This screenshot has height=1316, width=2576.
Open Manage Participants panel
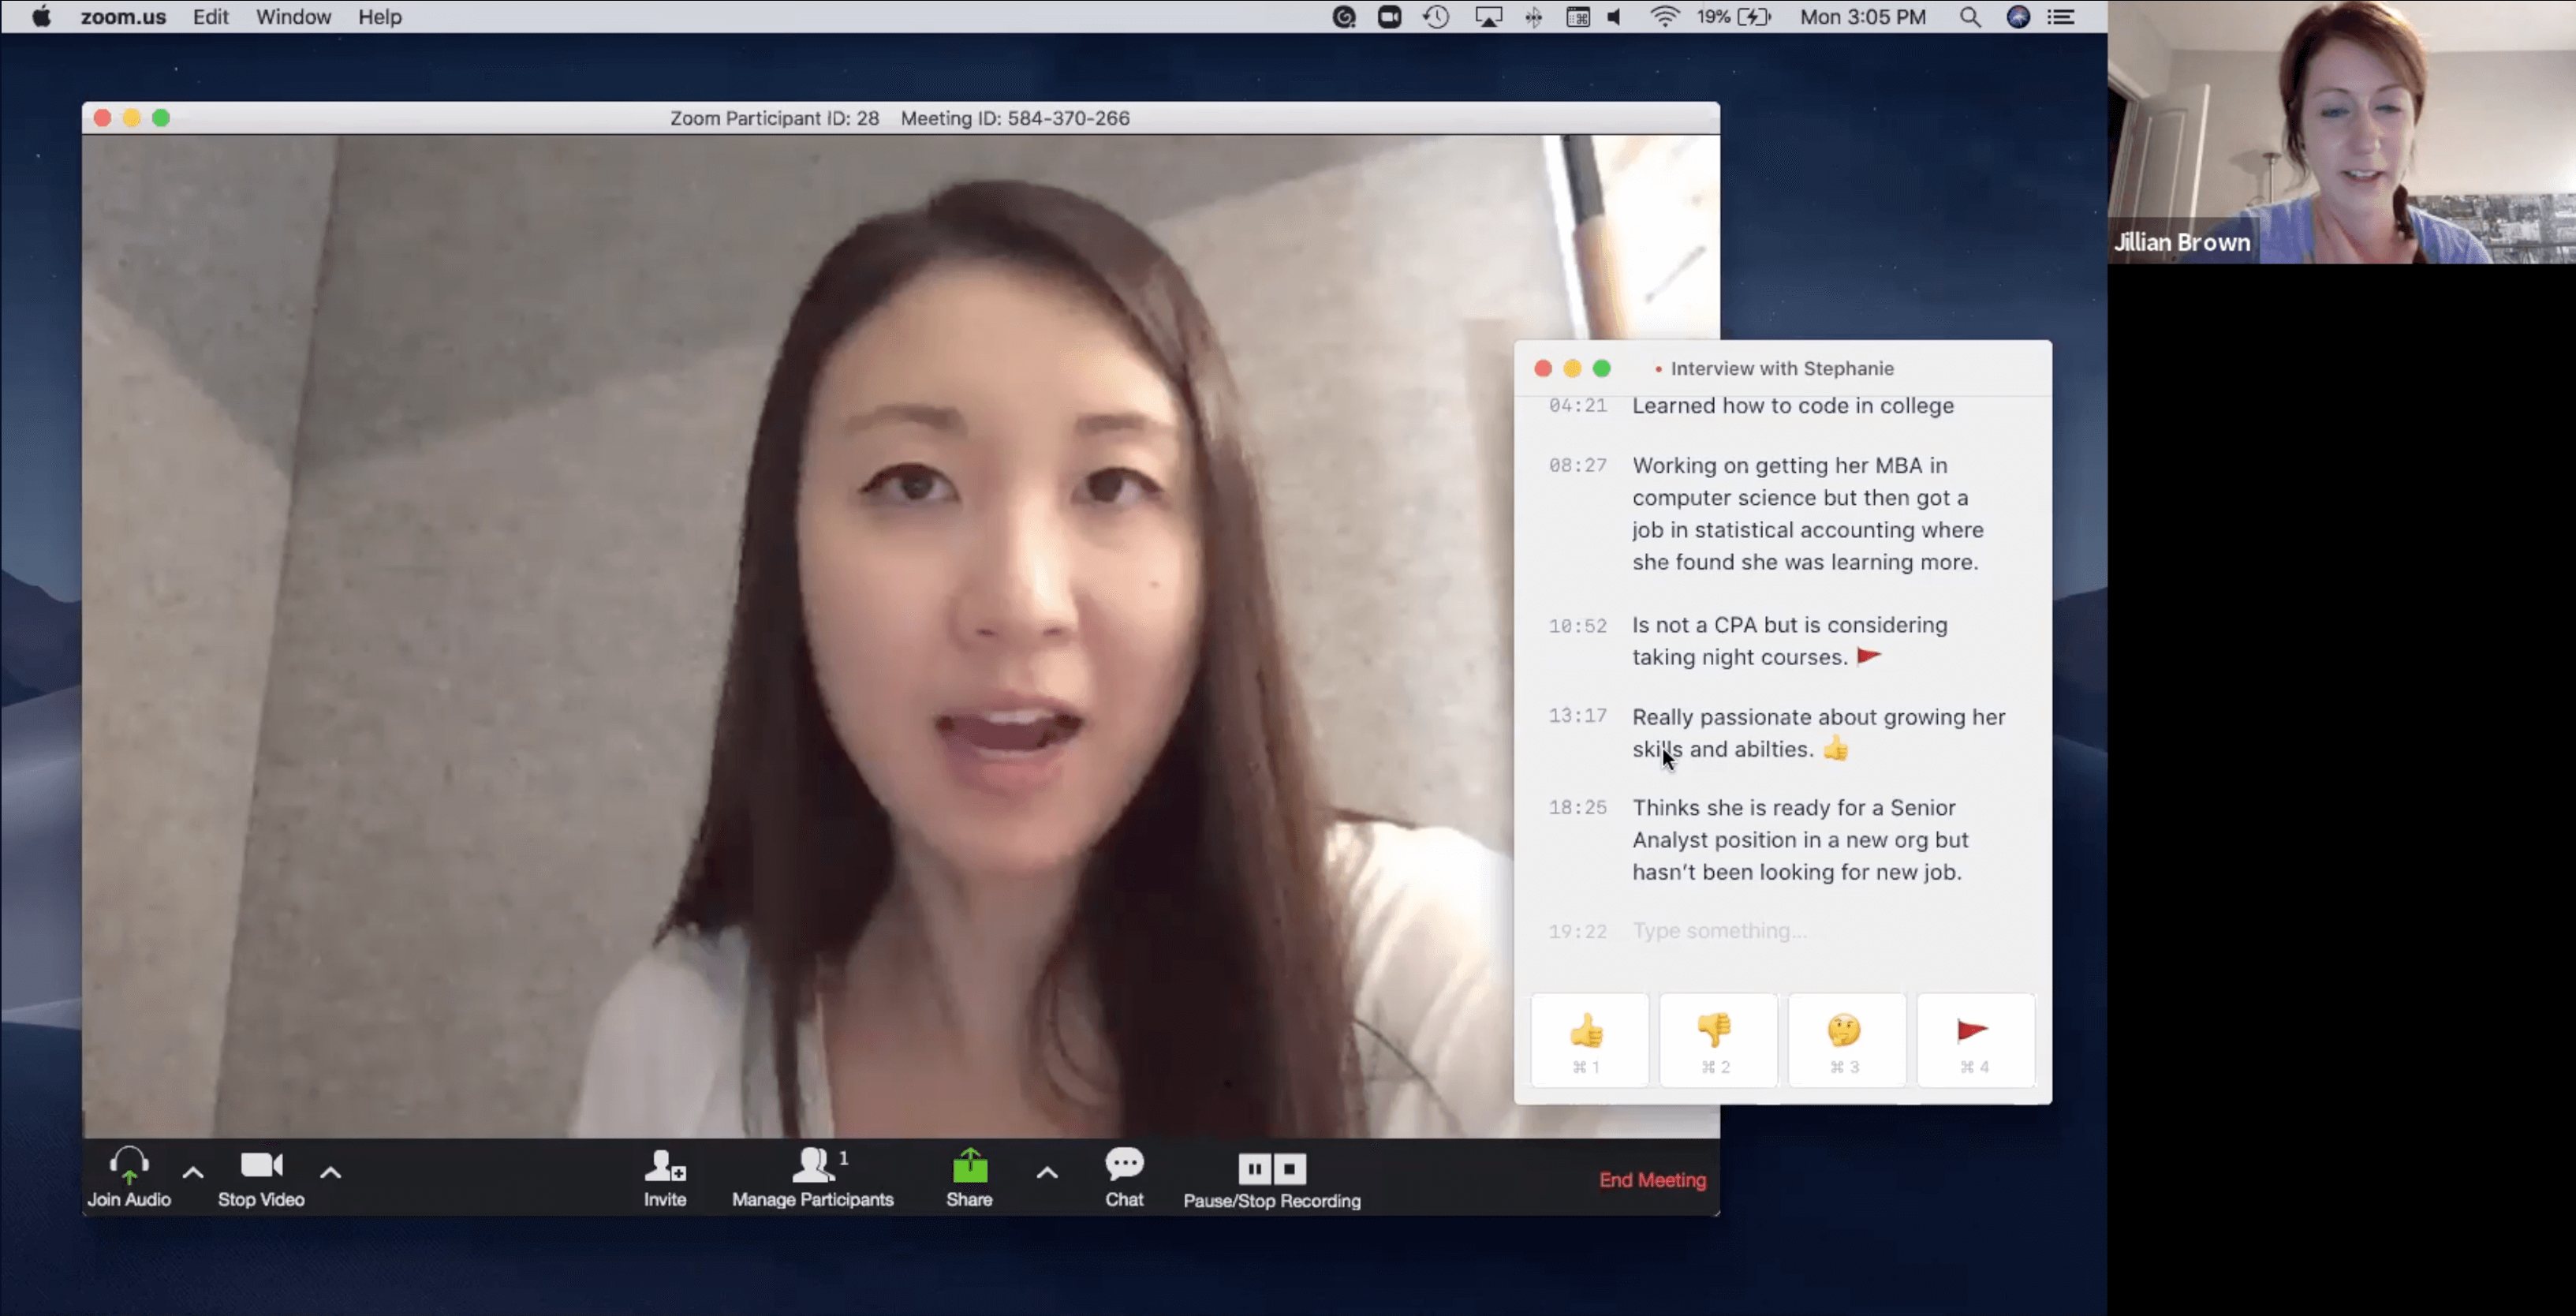tap(812, 1166)
